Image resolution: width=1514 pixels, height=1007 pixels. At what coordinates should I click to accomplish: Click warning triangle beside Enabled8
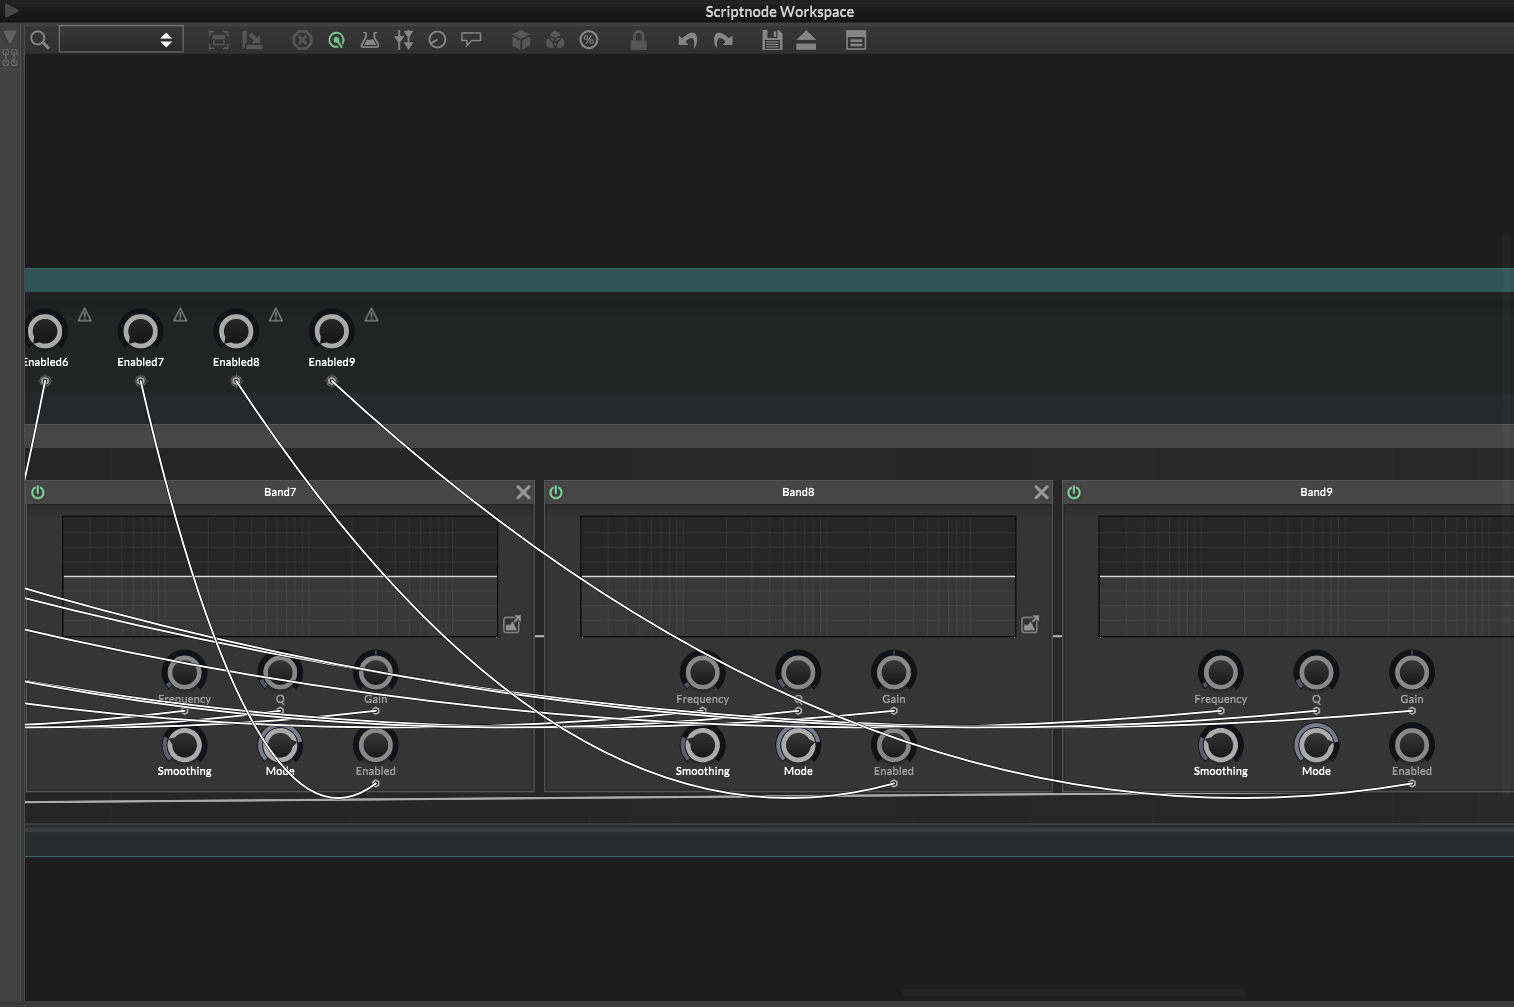click(x=276, y=315)
